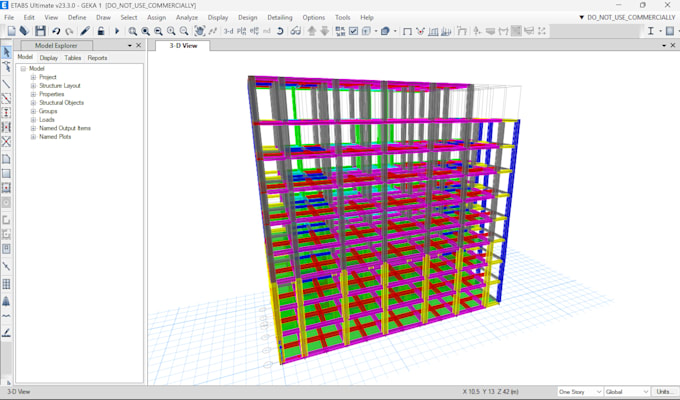Open the Global coordinate system dropdown
The image size is (680, 400).
pyautogui.click(x=627, y=392)
